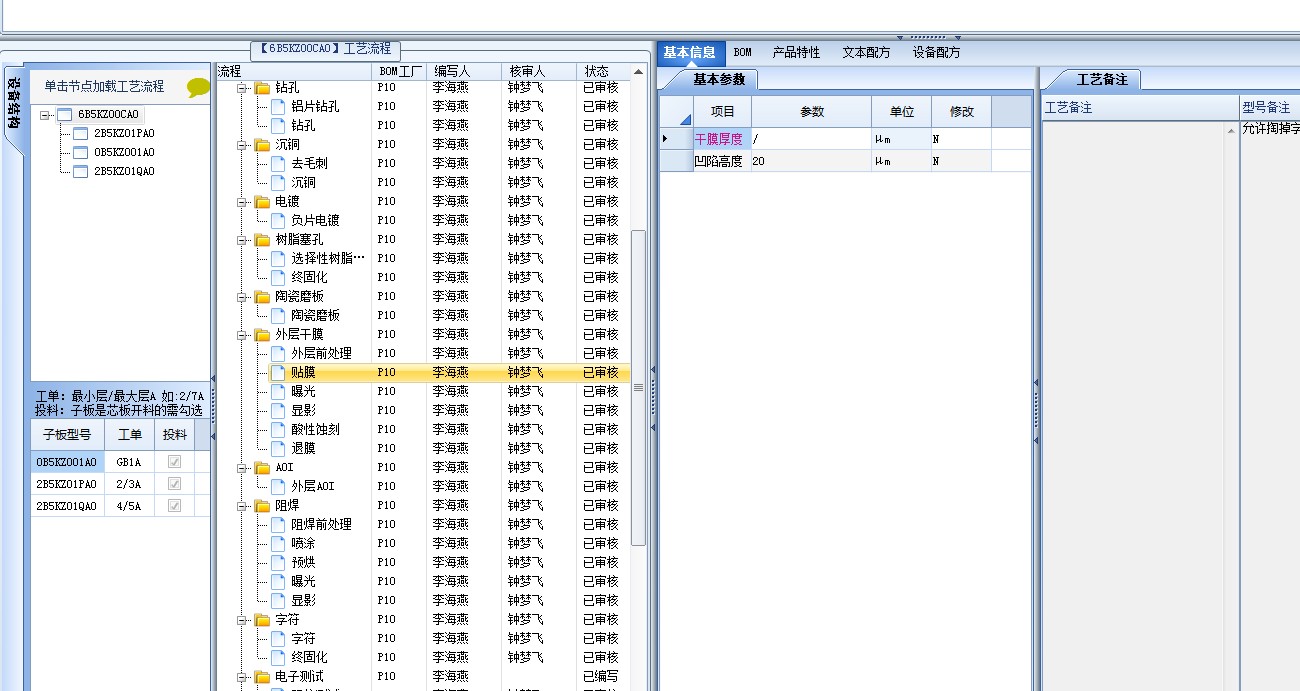Click the 参数 column header
This screenshot has height=691, width=1300.
tap(811, 112)
